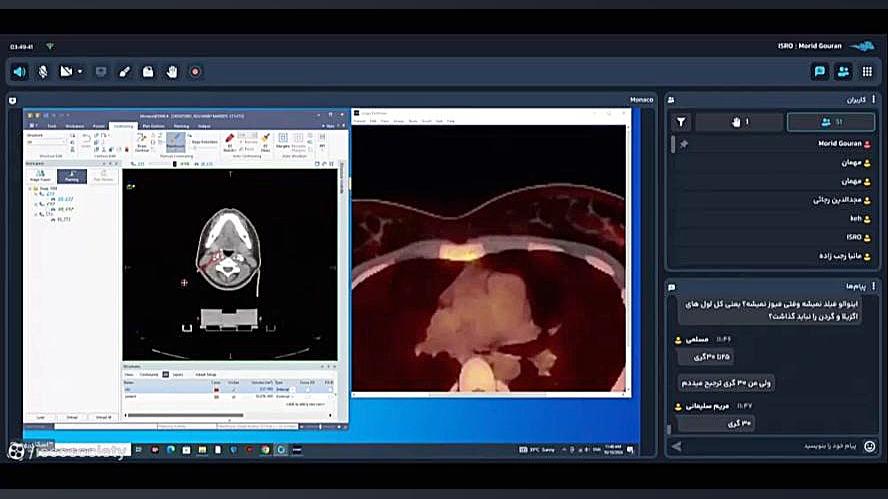Click the Load button at bottom of workspace
Screen dimensions: 888x499
[x=41, y=417]
